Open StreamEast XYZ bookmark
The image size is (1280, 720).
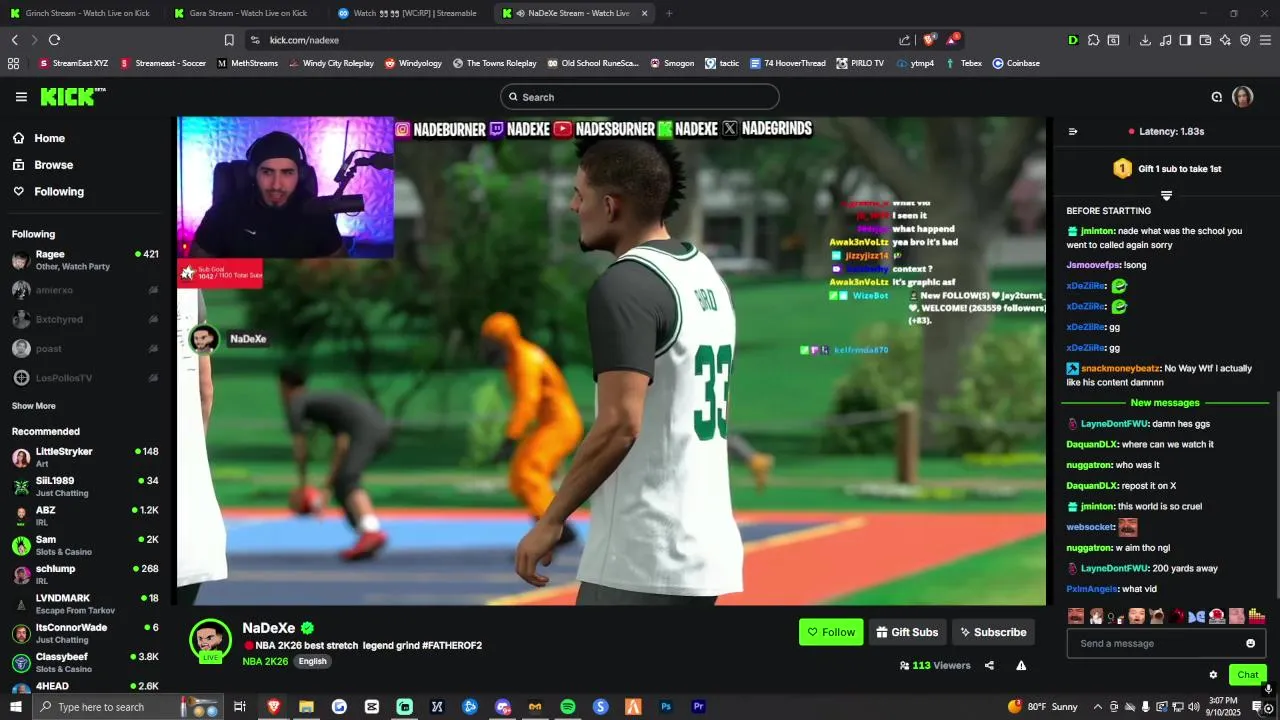click(73, 63)
